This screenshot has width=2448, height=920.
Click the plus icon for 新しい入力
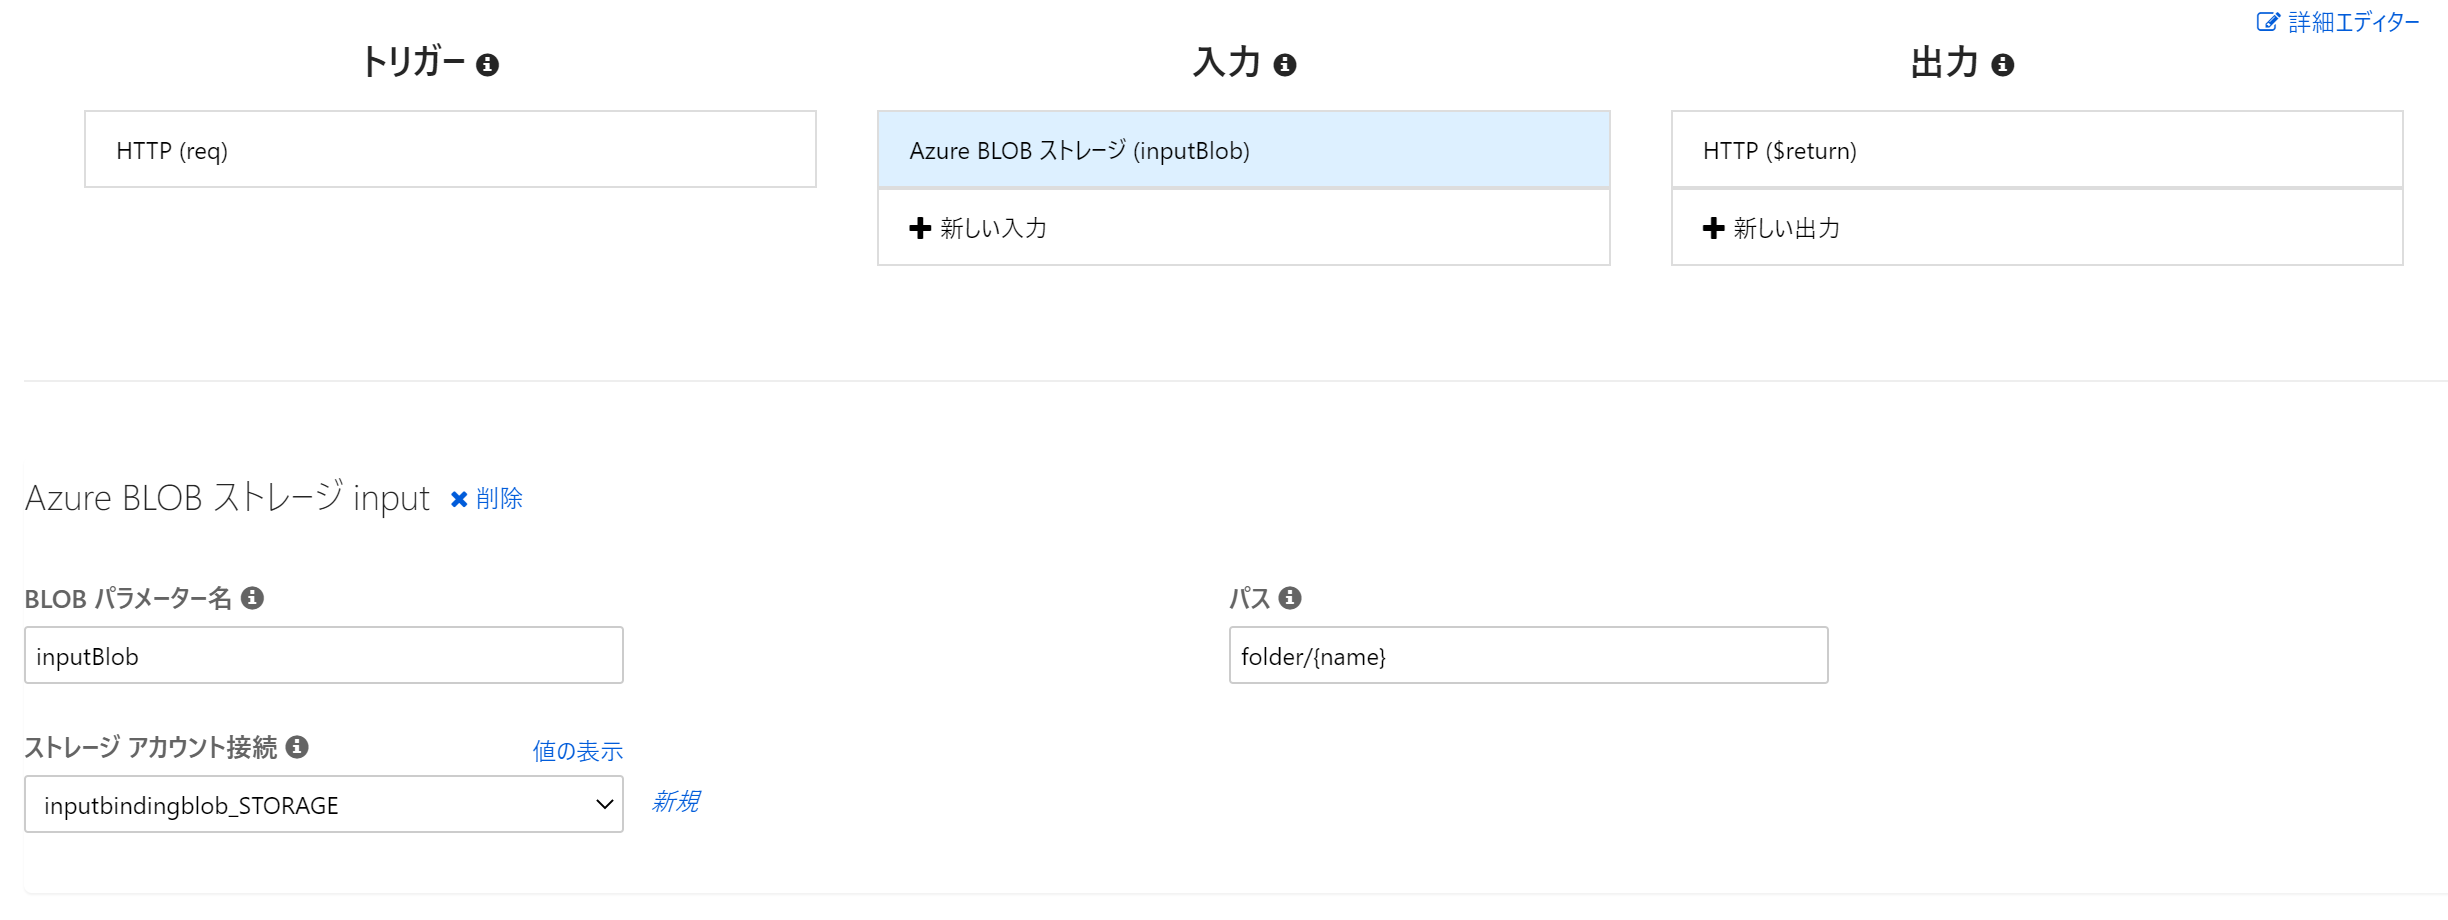coord(920,228)
